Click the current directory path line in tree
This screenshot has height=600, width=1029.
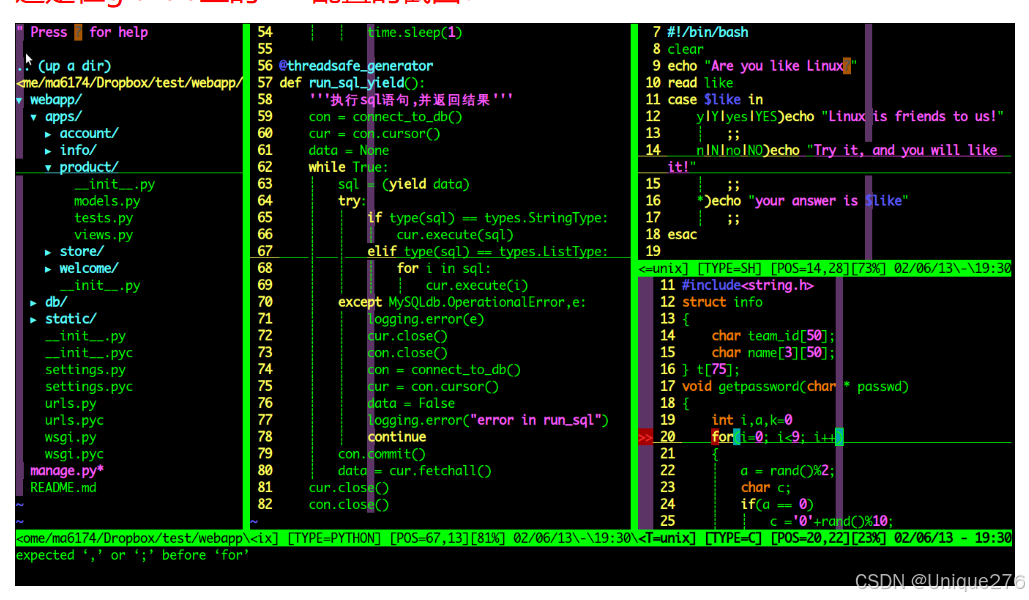coord(129,83)
